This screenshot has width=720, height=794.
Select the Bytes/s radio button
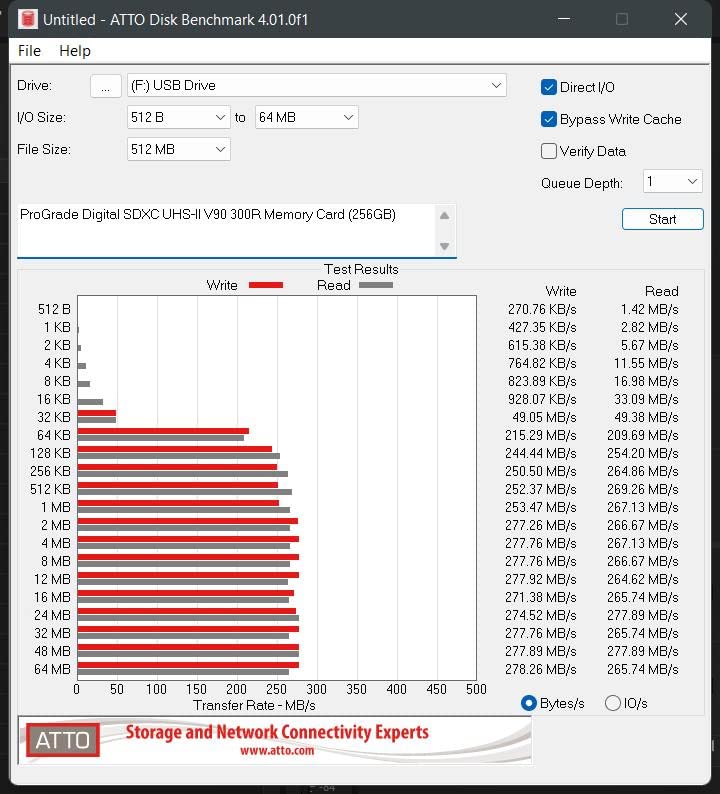click(x=529, y=703)
